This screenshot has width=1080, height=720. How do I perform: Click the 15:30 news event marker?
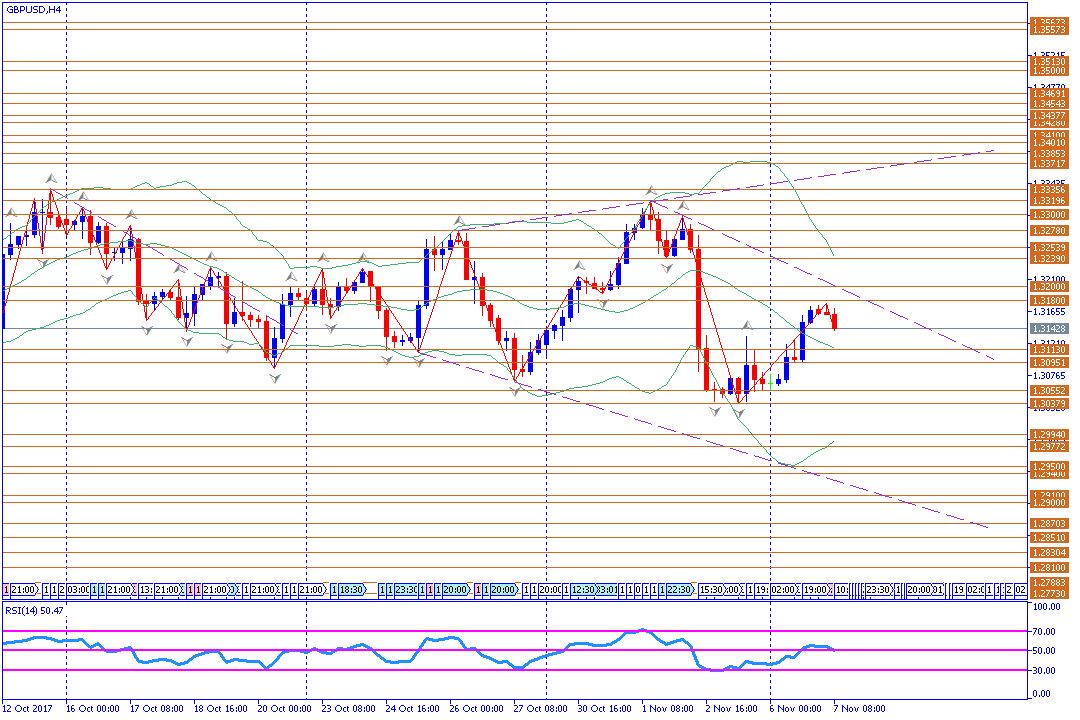tap(712, 590)
